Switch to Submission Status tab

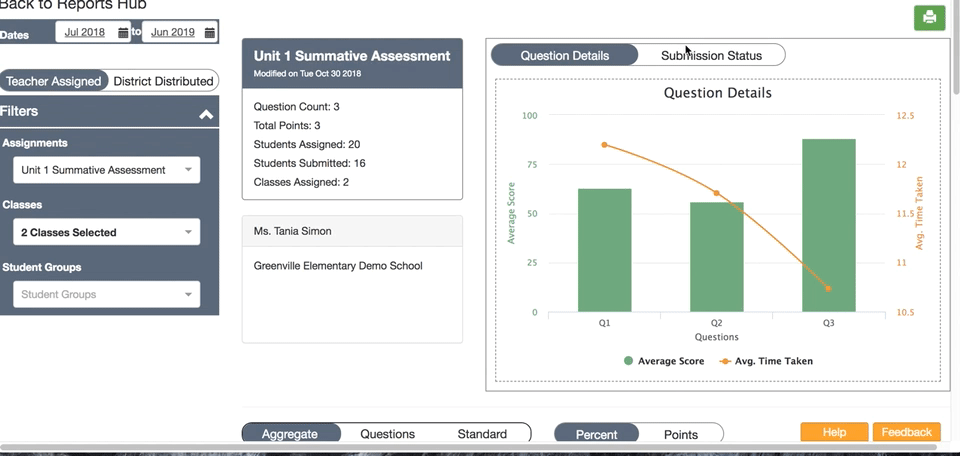pos(711,56)
